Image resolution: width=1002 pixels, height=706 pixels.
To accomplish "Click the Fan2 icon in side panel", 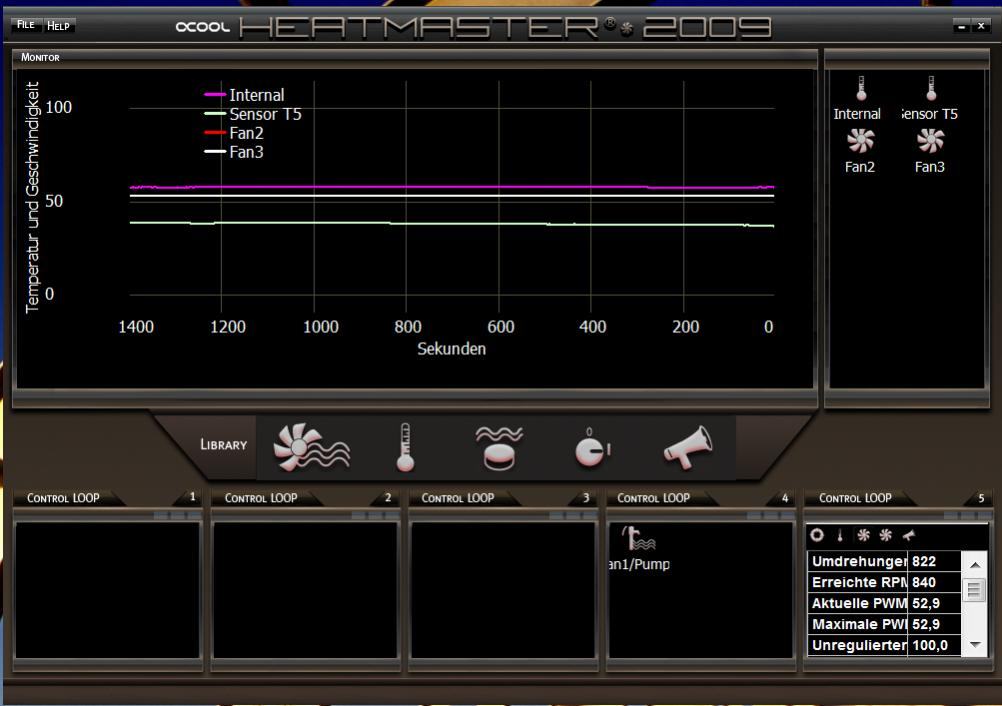I will [x=860, y=141].
